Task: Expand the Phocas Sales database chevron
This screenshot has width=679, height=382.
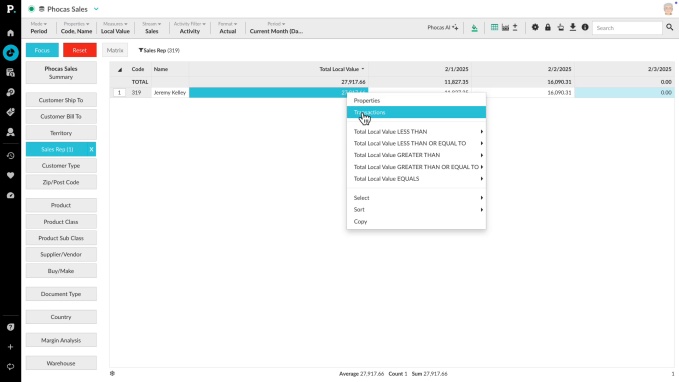Action: (x=96, y=9)
